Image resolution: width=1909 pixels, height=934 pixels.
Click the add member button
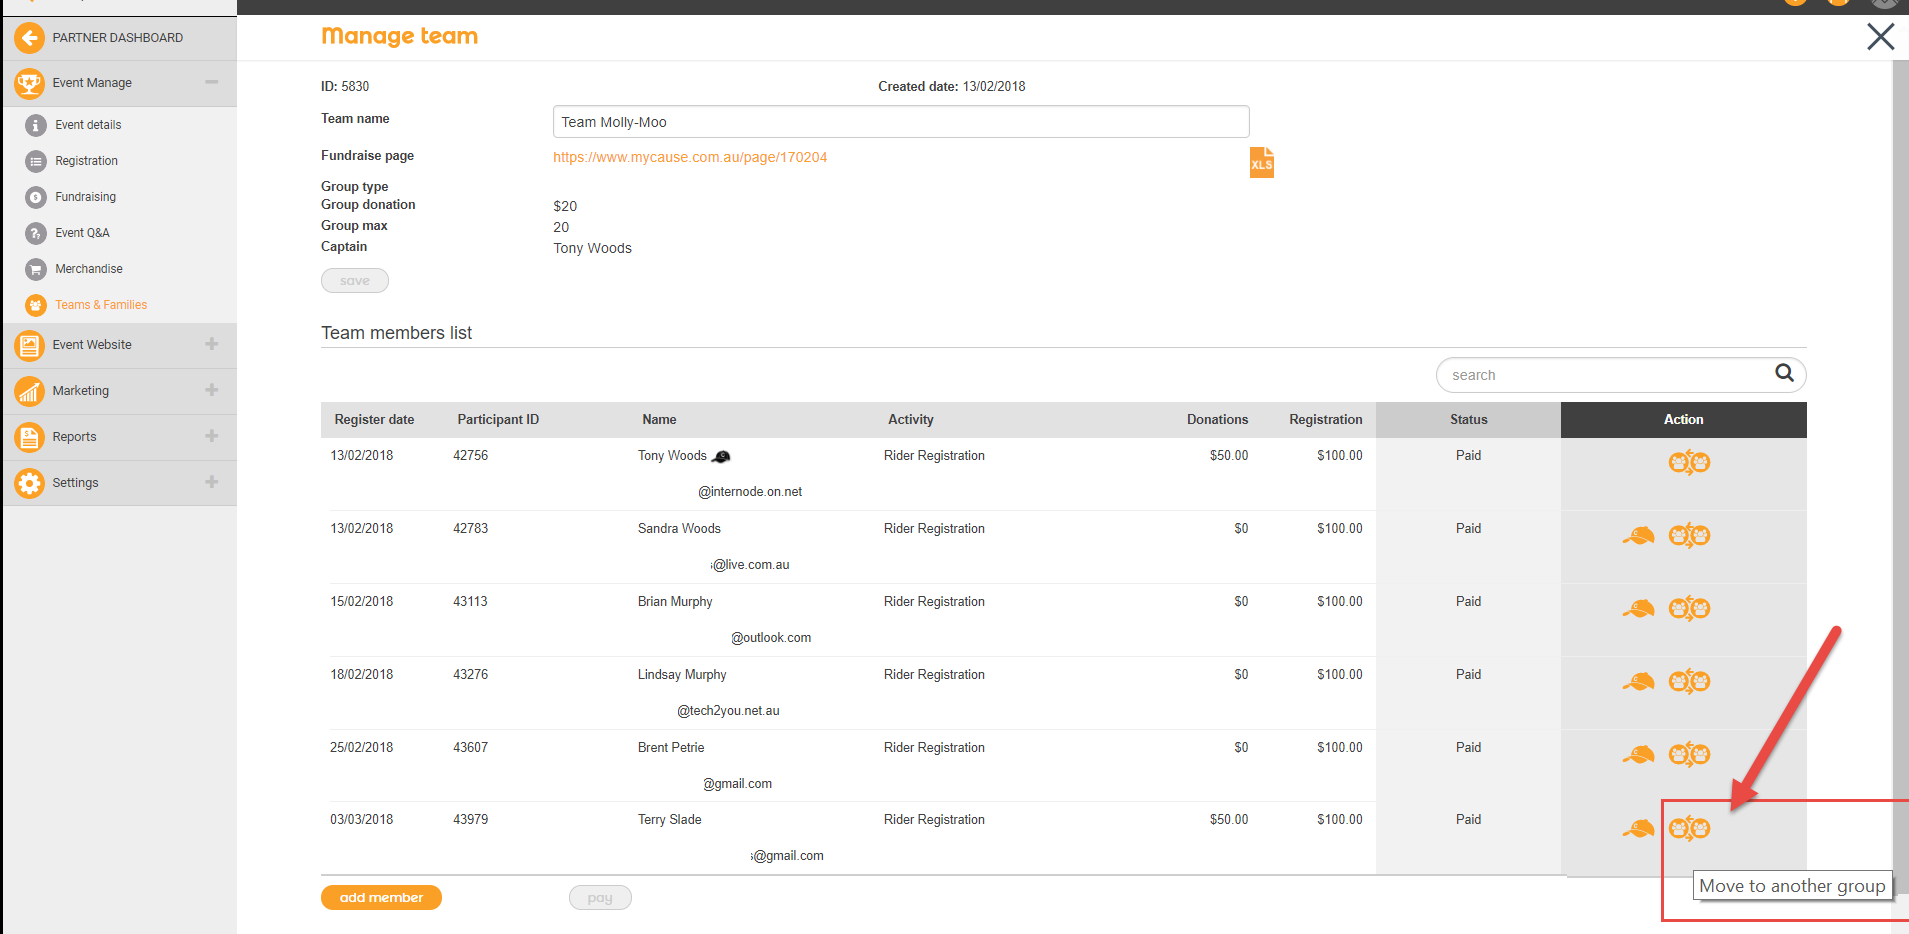pos(381,898)
